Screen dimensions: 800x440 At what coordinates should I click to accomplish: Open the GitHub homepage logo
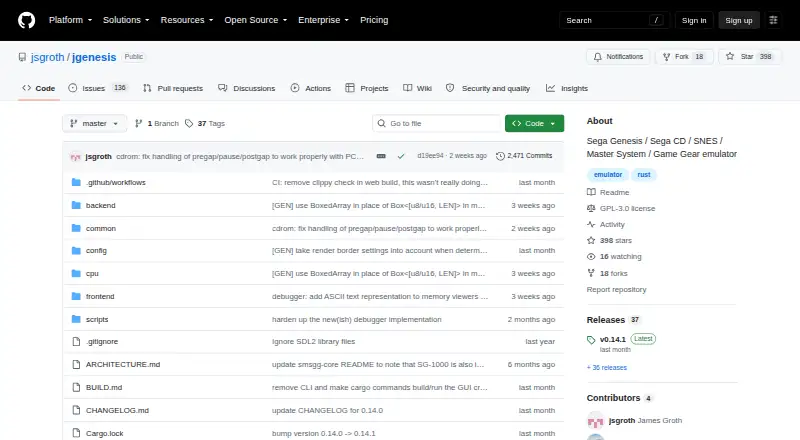point(27,20)
